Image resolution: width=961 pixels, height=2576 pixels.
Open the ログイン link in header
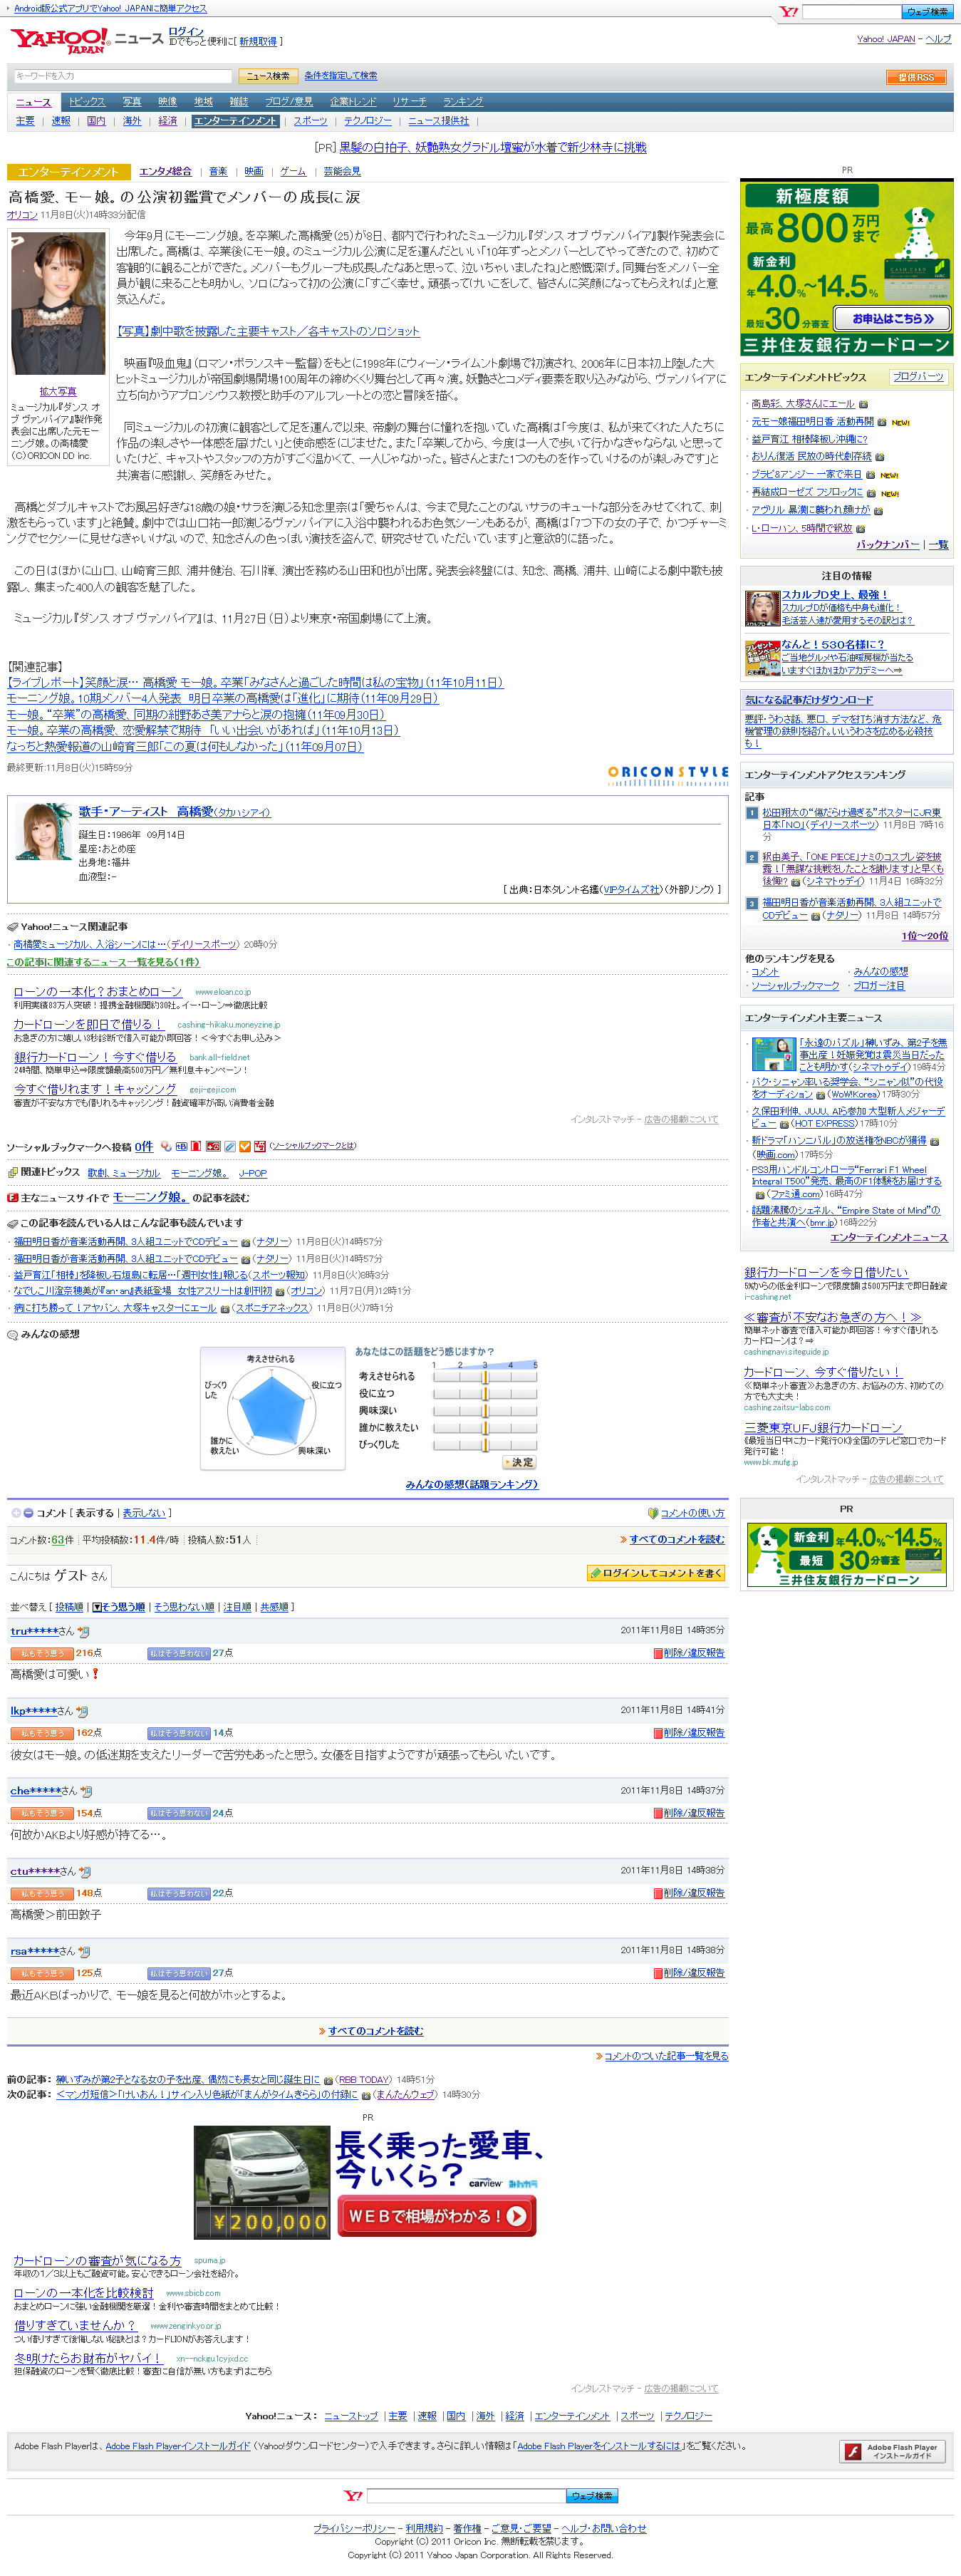(186, 32)
